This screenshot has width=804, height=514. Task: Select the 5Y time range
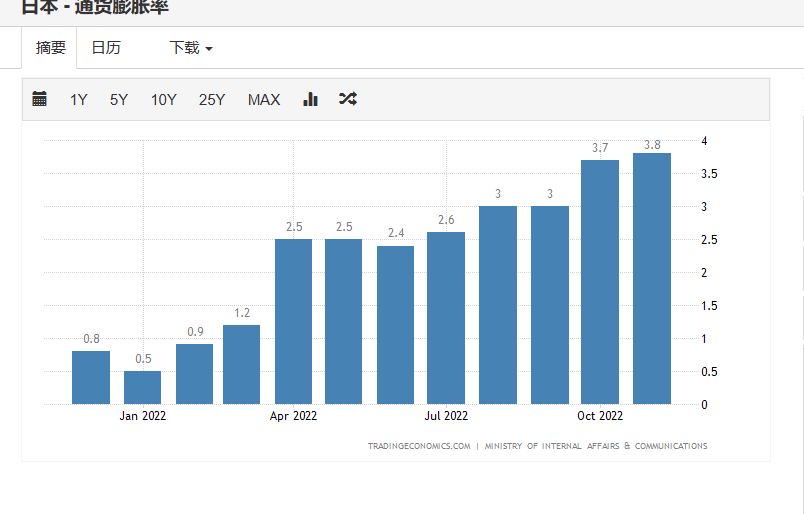click(x=118, y=100)
